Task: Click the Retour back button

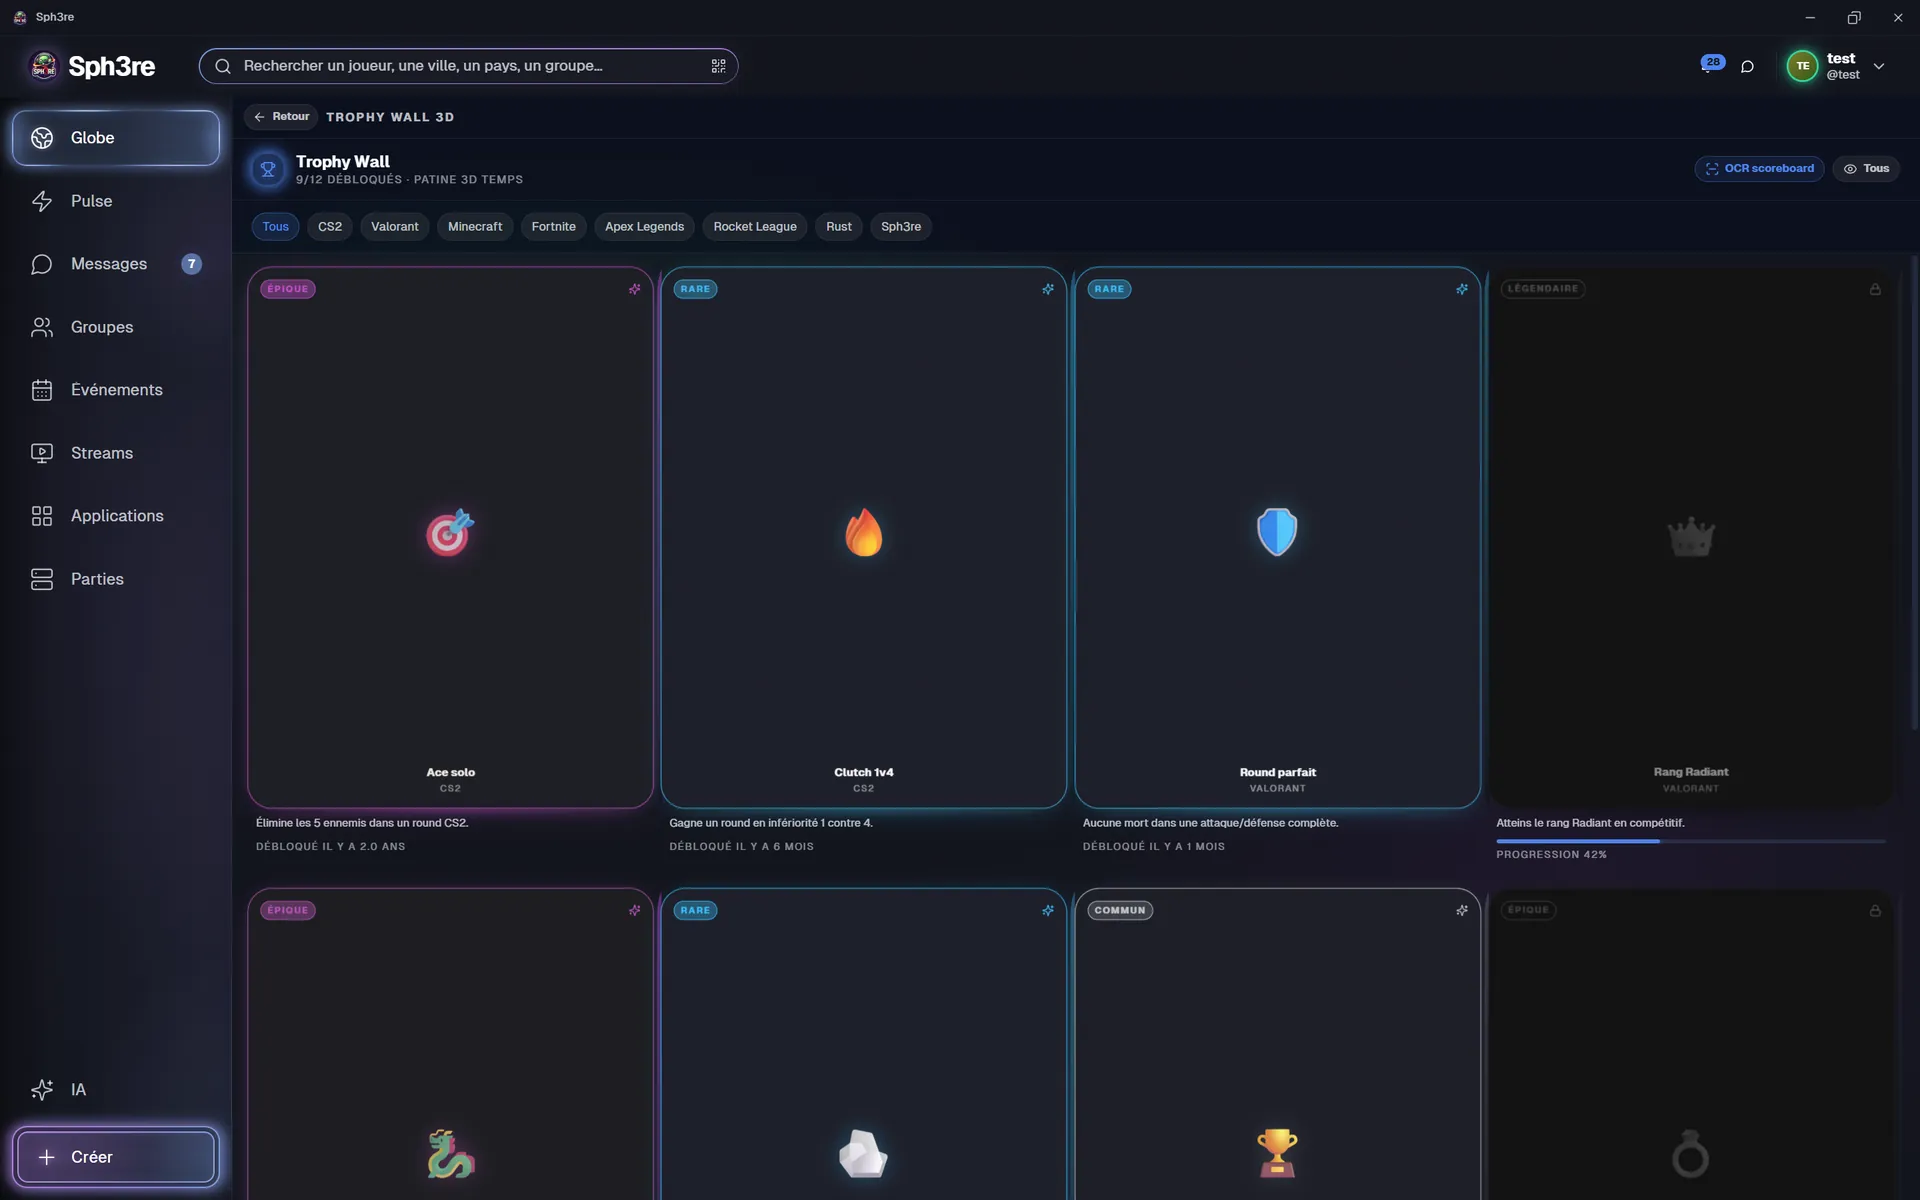Action: pos(281,117)
